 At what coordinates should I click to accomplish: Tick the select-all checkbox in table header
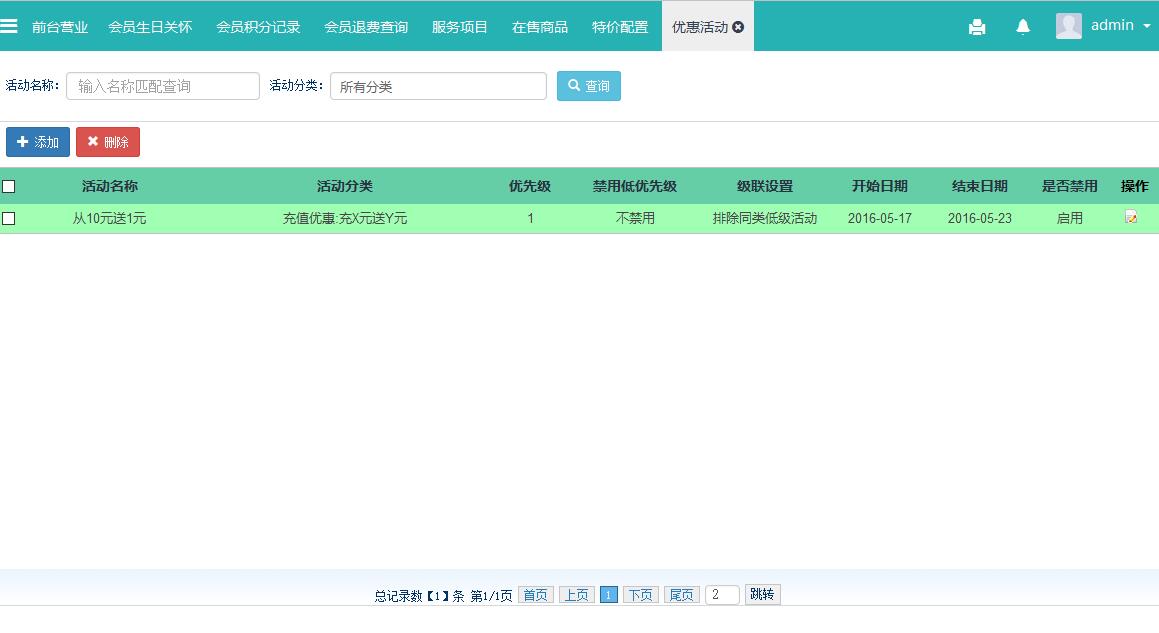point(9,186)
